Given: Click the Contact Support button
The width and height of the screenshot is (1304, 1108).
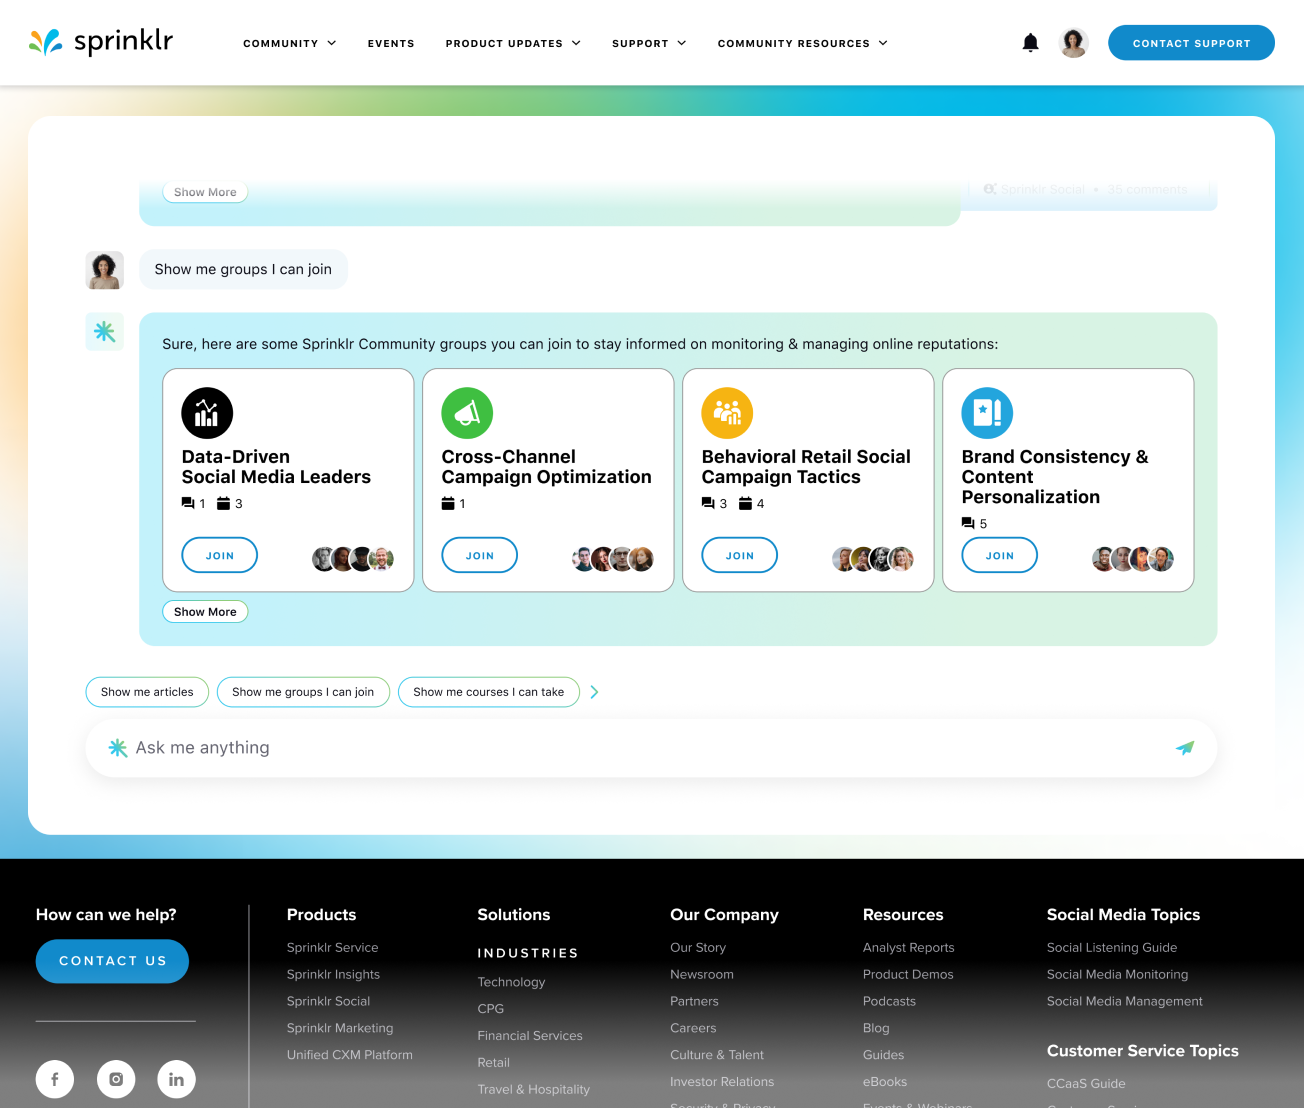Looking at the screenshot, I should [1191, 43].
